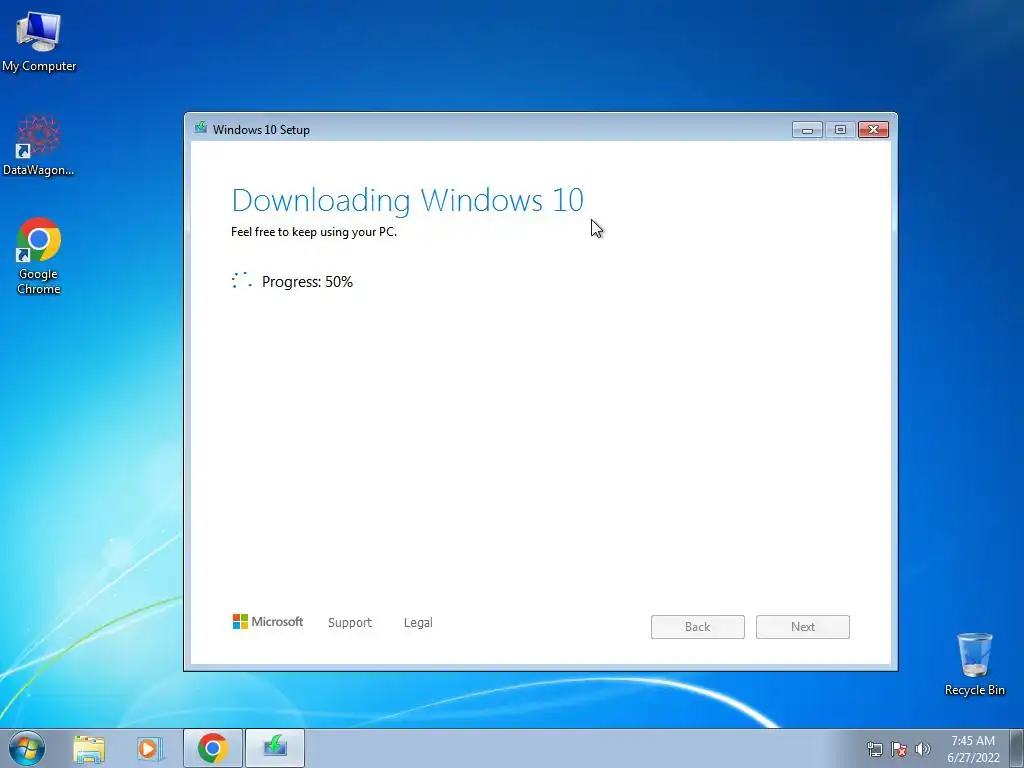Image resolution: width=1024 pixels, height=768 pixels.
Task: Open the Action Center flag icon
Action: [x=899, y=749]
